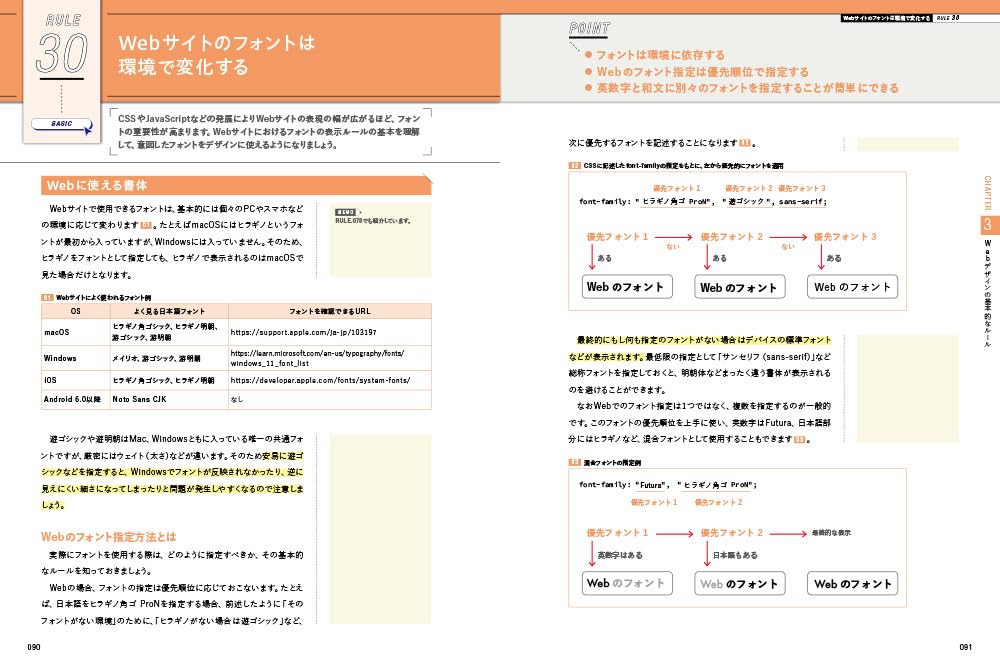
Task: Click the caption "混合フォントの指定例"
Action: point(612,462)
